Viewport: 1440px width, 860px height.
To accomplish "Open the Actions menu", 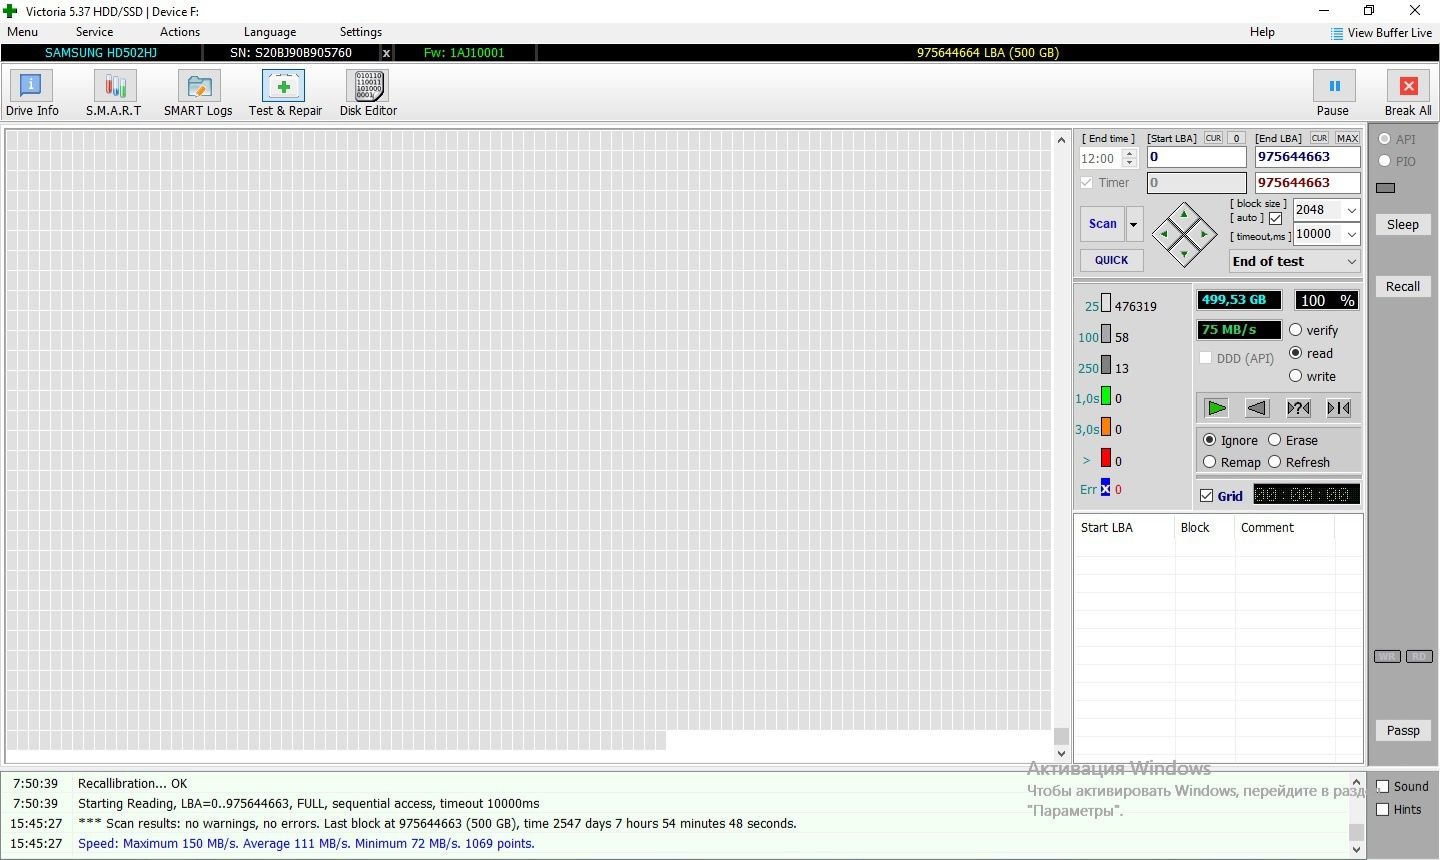I will pos(180,32).
